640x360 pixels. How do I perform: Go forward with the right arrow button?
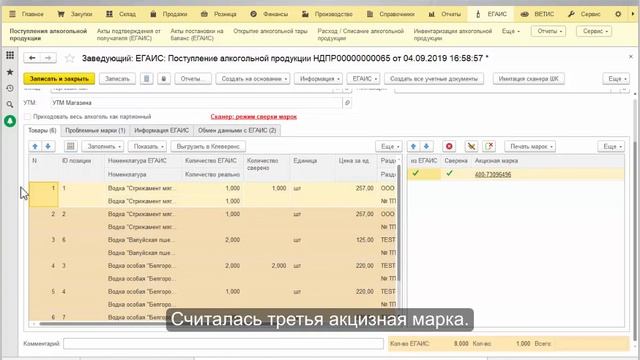pos(48,58)
